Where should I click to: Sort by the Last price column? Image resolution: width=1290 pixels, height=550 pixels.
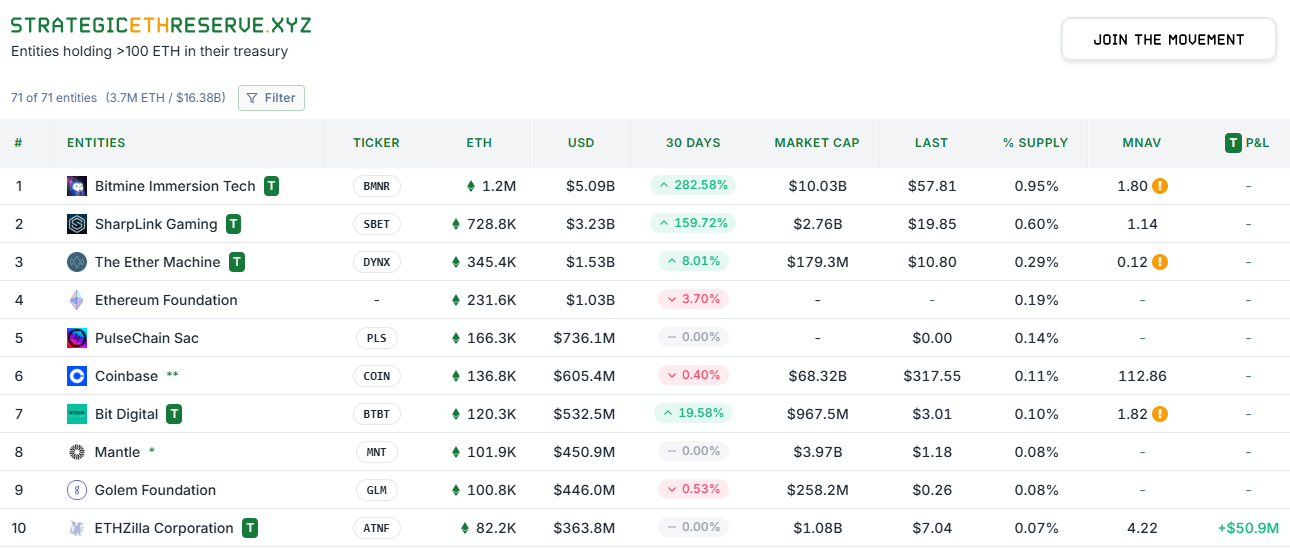(x=931, y=143)
